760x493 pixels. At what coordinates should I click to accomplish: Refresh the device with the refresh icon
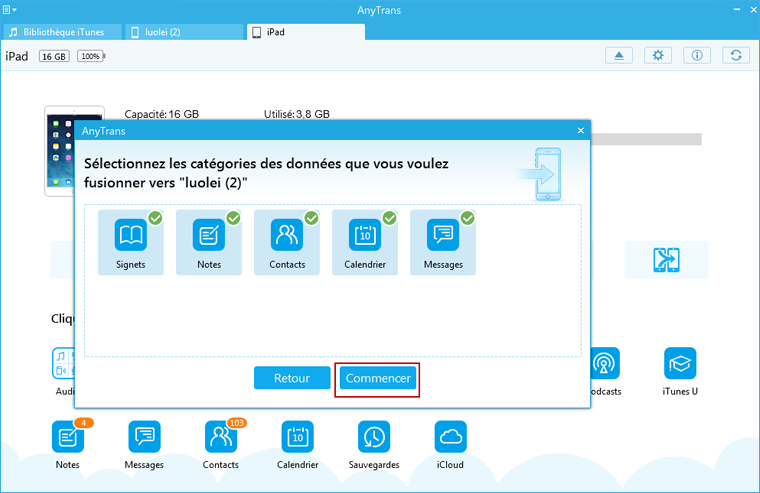pos(736,55)
